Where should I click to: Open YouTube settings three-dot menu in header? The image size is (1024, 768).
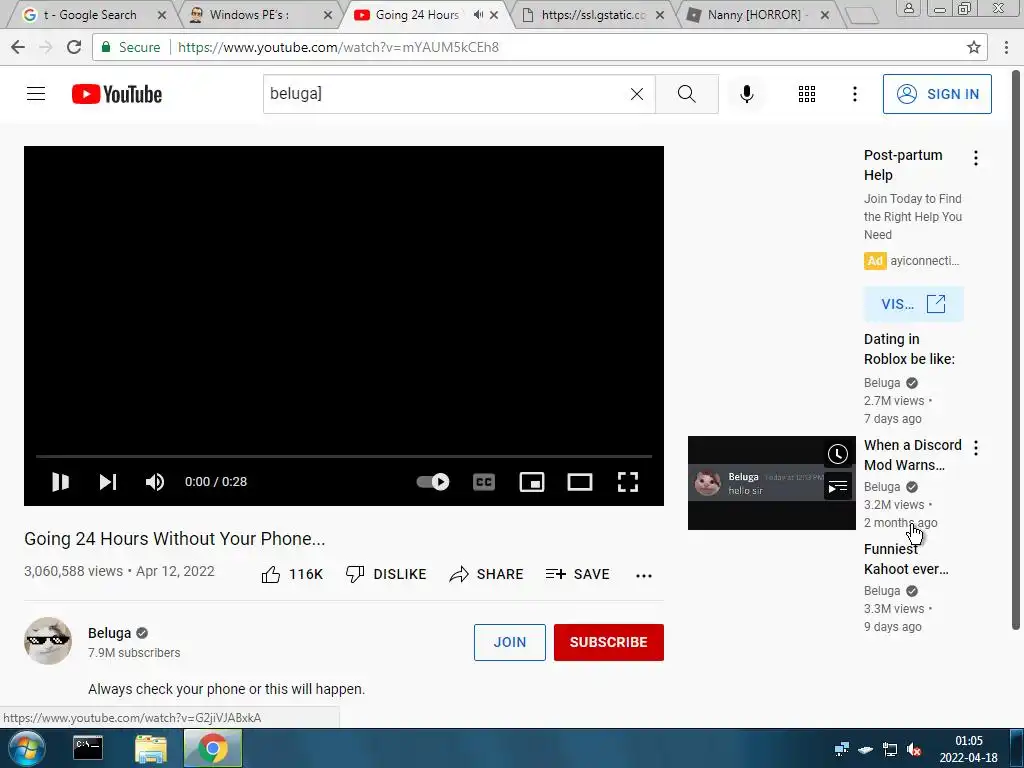[854, 94]
